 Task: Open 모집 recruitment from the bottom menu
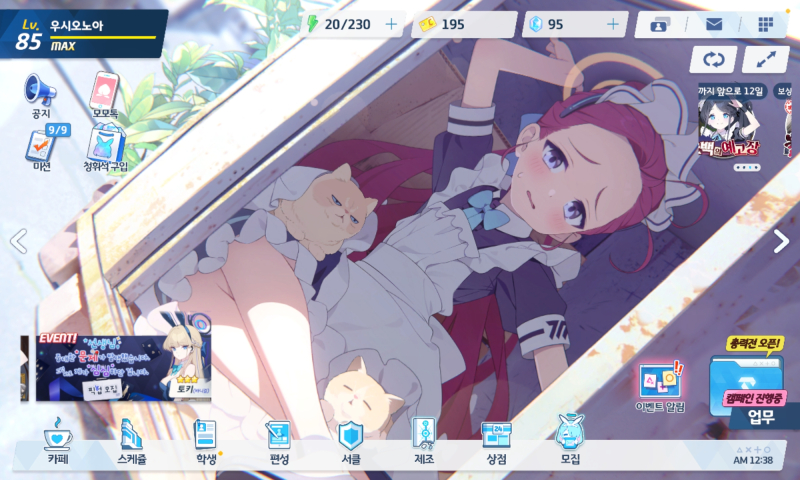570,442
